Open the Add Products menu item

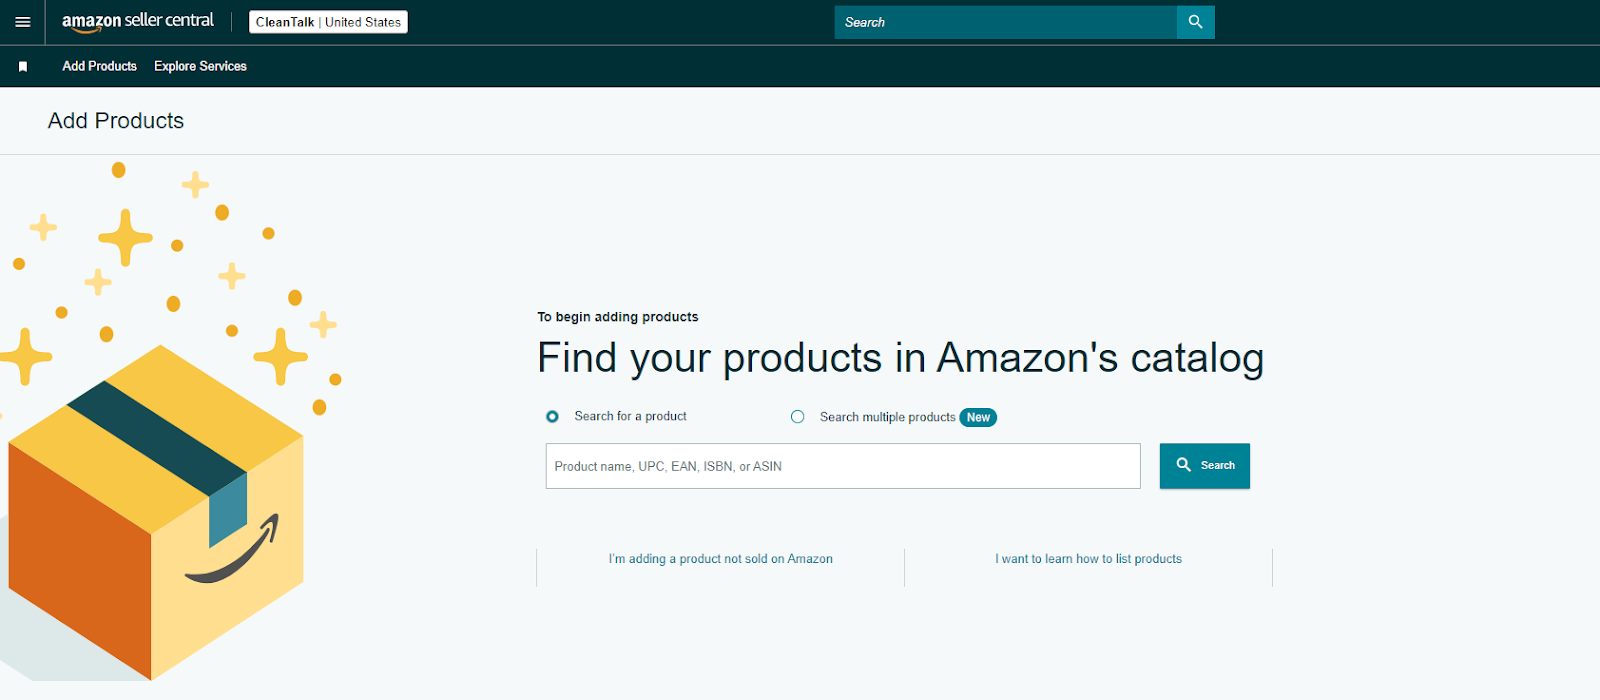pos(99,67)
